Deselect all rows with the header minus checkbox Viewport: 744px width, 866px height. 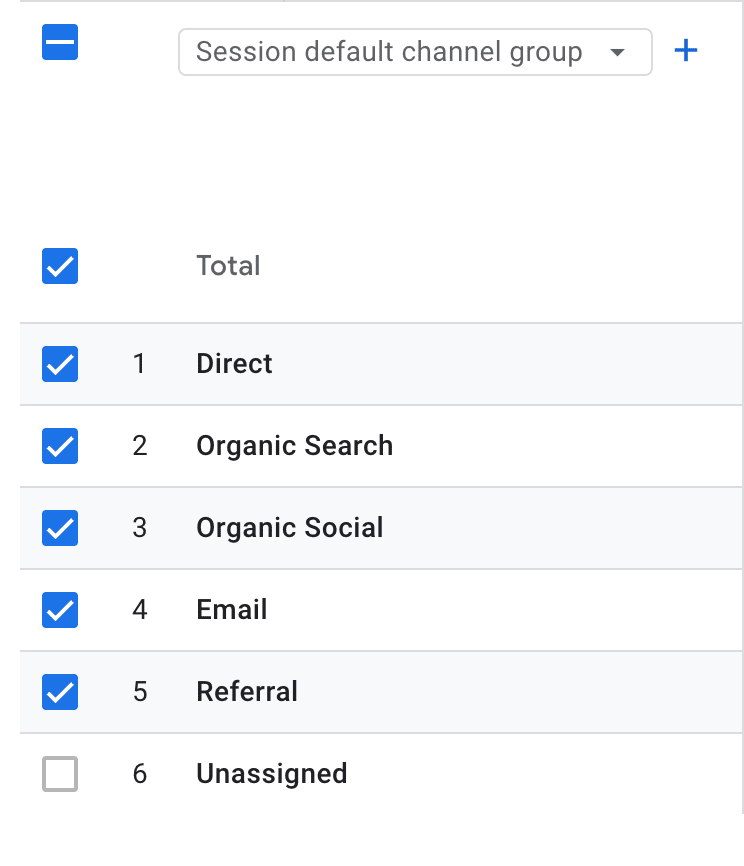click(x=60, y=43)
